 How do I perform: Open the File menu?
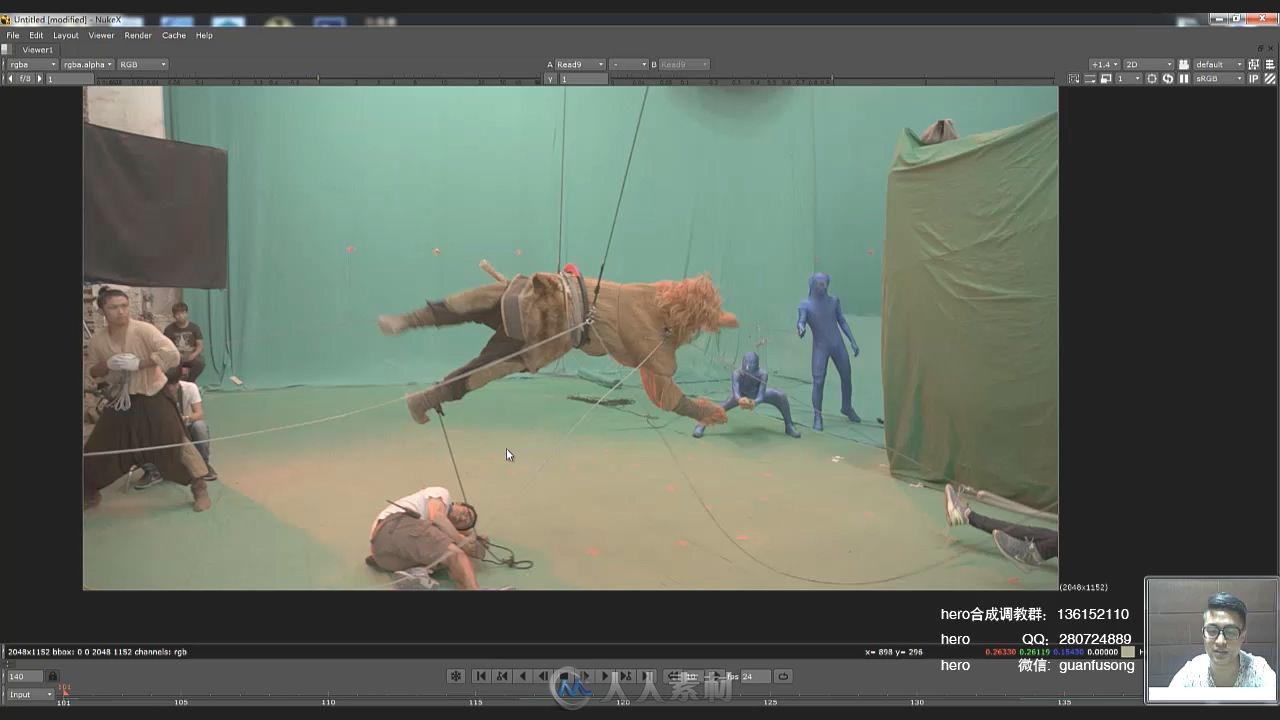click(13, 35)
